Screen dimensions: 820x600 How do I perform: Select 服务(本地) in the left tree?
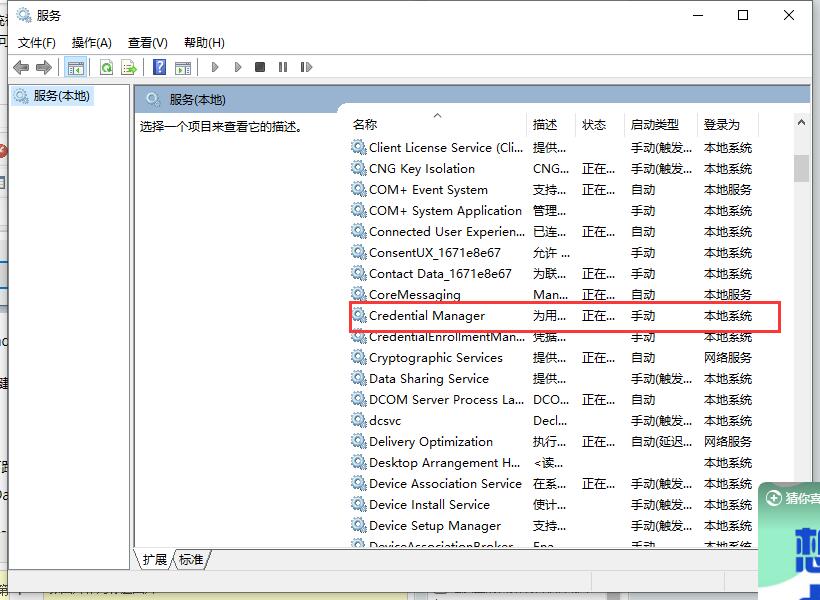click(52, 96)
